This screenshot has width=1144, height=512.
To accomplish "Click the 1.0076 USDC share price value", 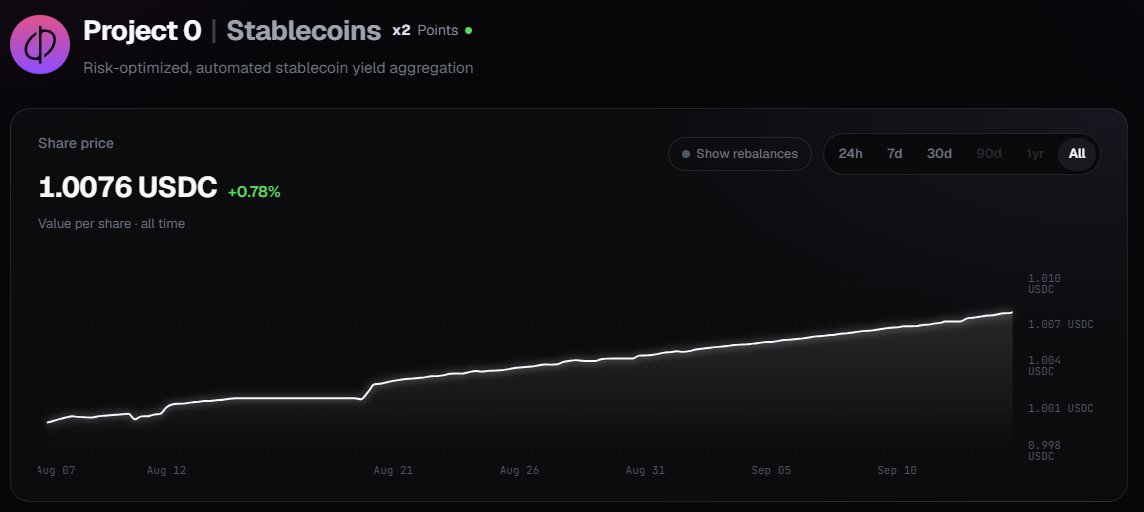I will pos(128,187).
